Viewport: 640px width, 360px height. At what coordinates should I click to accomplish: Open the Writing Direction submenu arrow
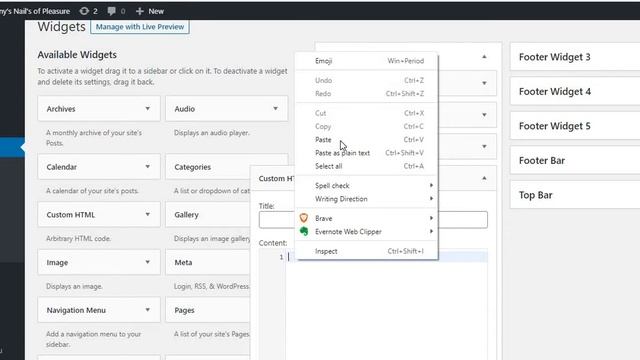pos(431,199)
